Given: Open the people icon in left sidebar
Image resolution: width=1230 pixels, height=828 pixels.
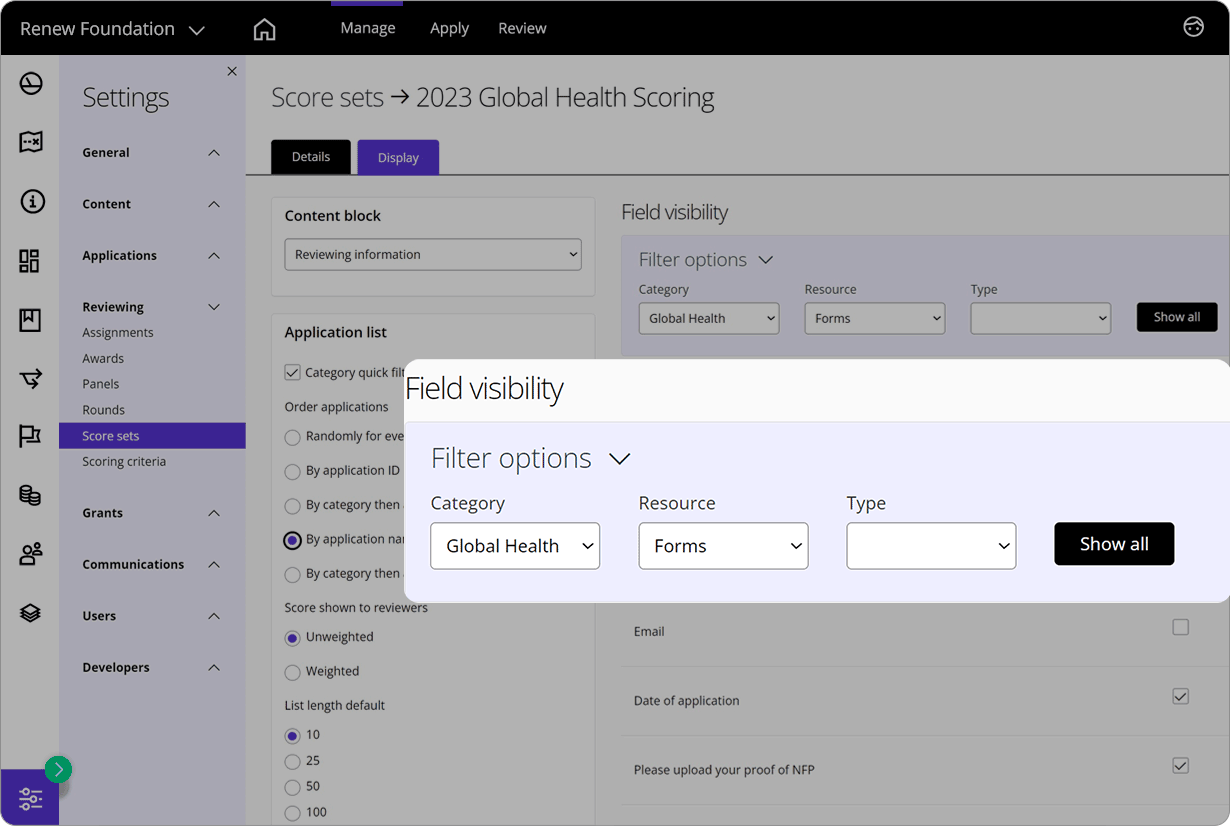Looking at the screenshot, I should 30,554.
